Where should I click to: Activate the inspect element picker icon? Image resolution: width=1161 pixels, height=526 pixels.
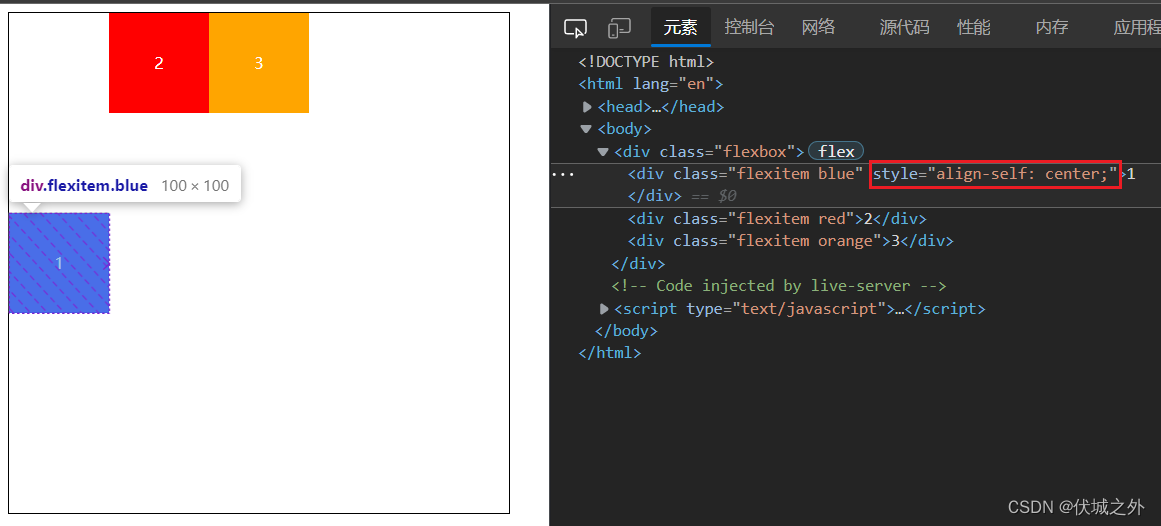(575, 28)
